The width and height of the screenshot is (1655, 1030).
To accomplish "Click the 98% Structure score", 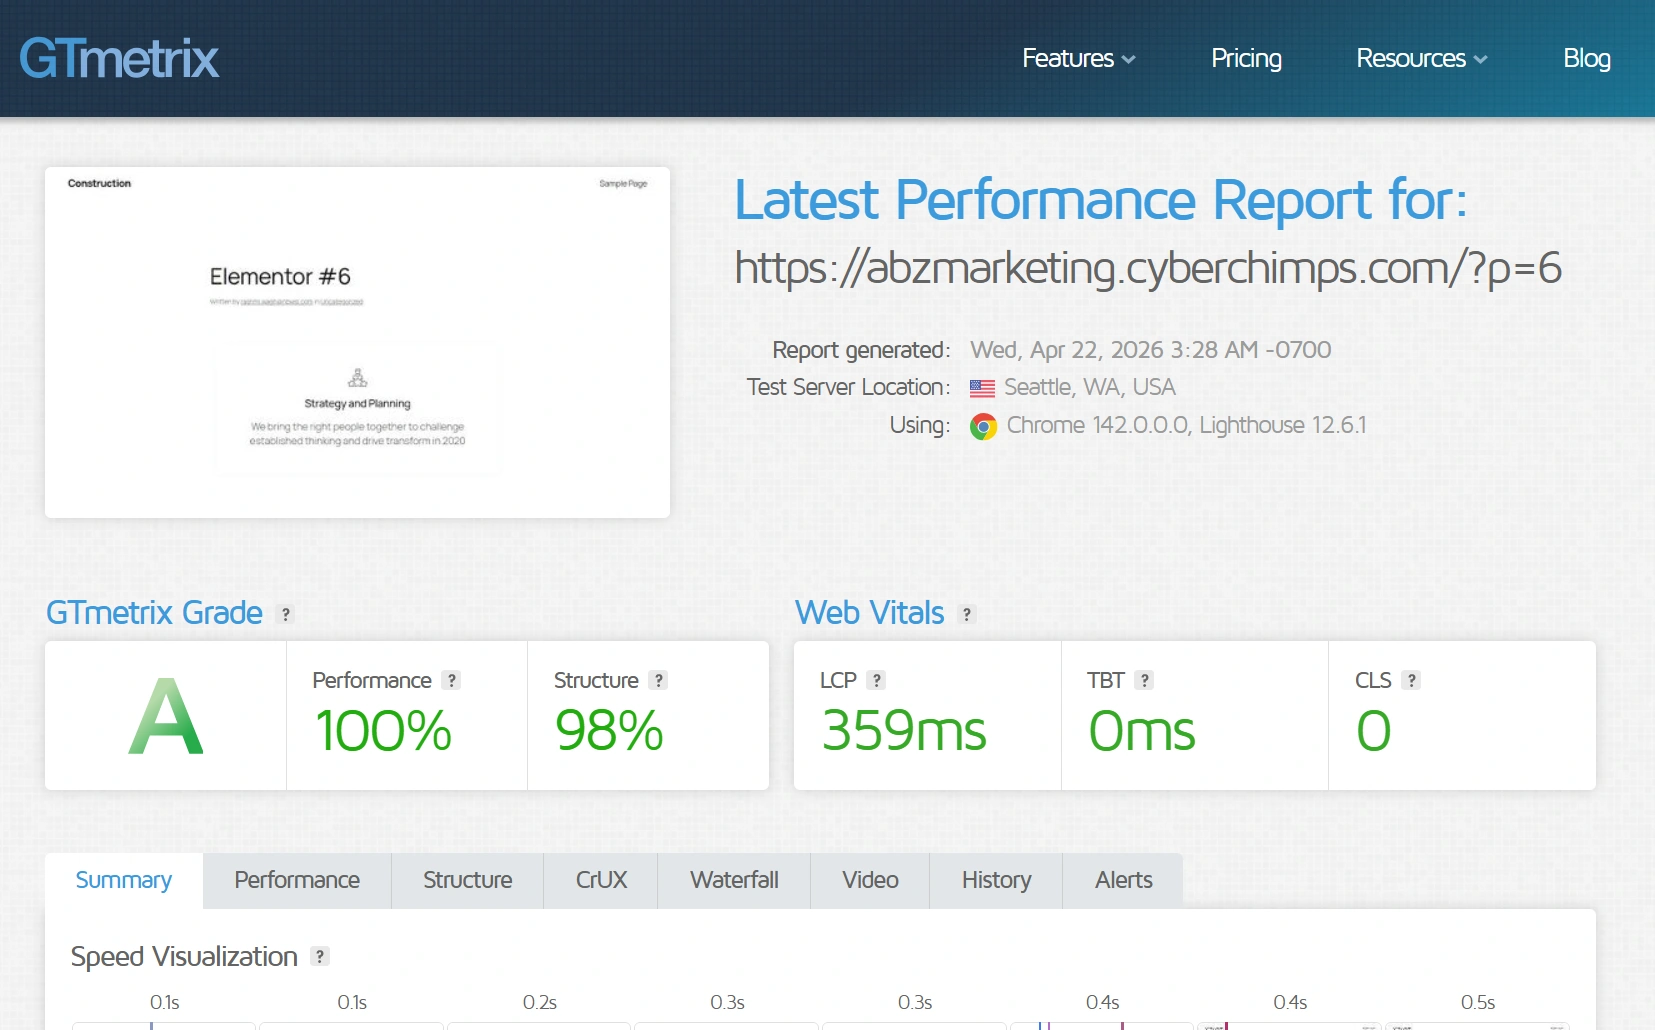I will [x=609, y=730].
